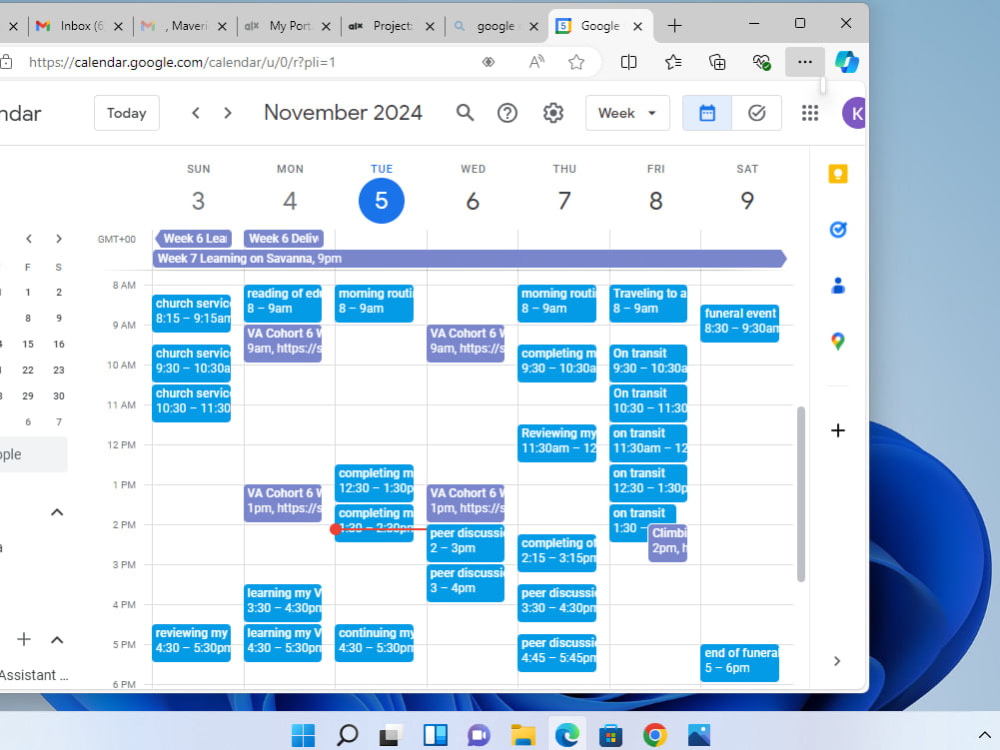This screenshot has height=750, width=1000.
Task: Go to previous month in mini calendar
Action: 29,239
